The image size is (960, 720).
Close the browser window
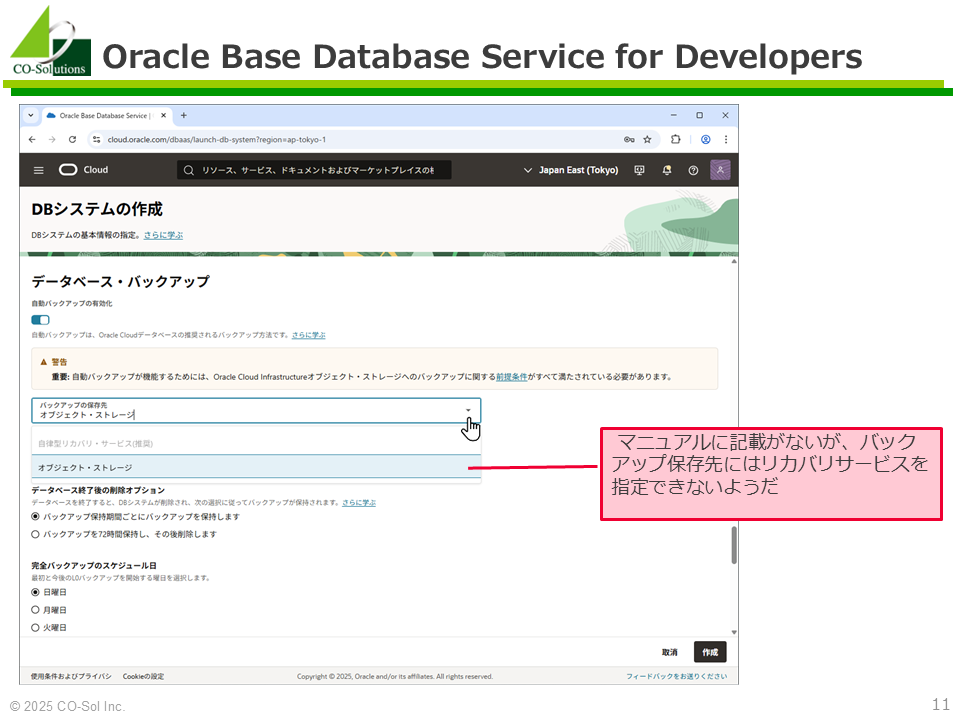point(726,115)
